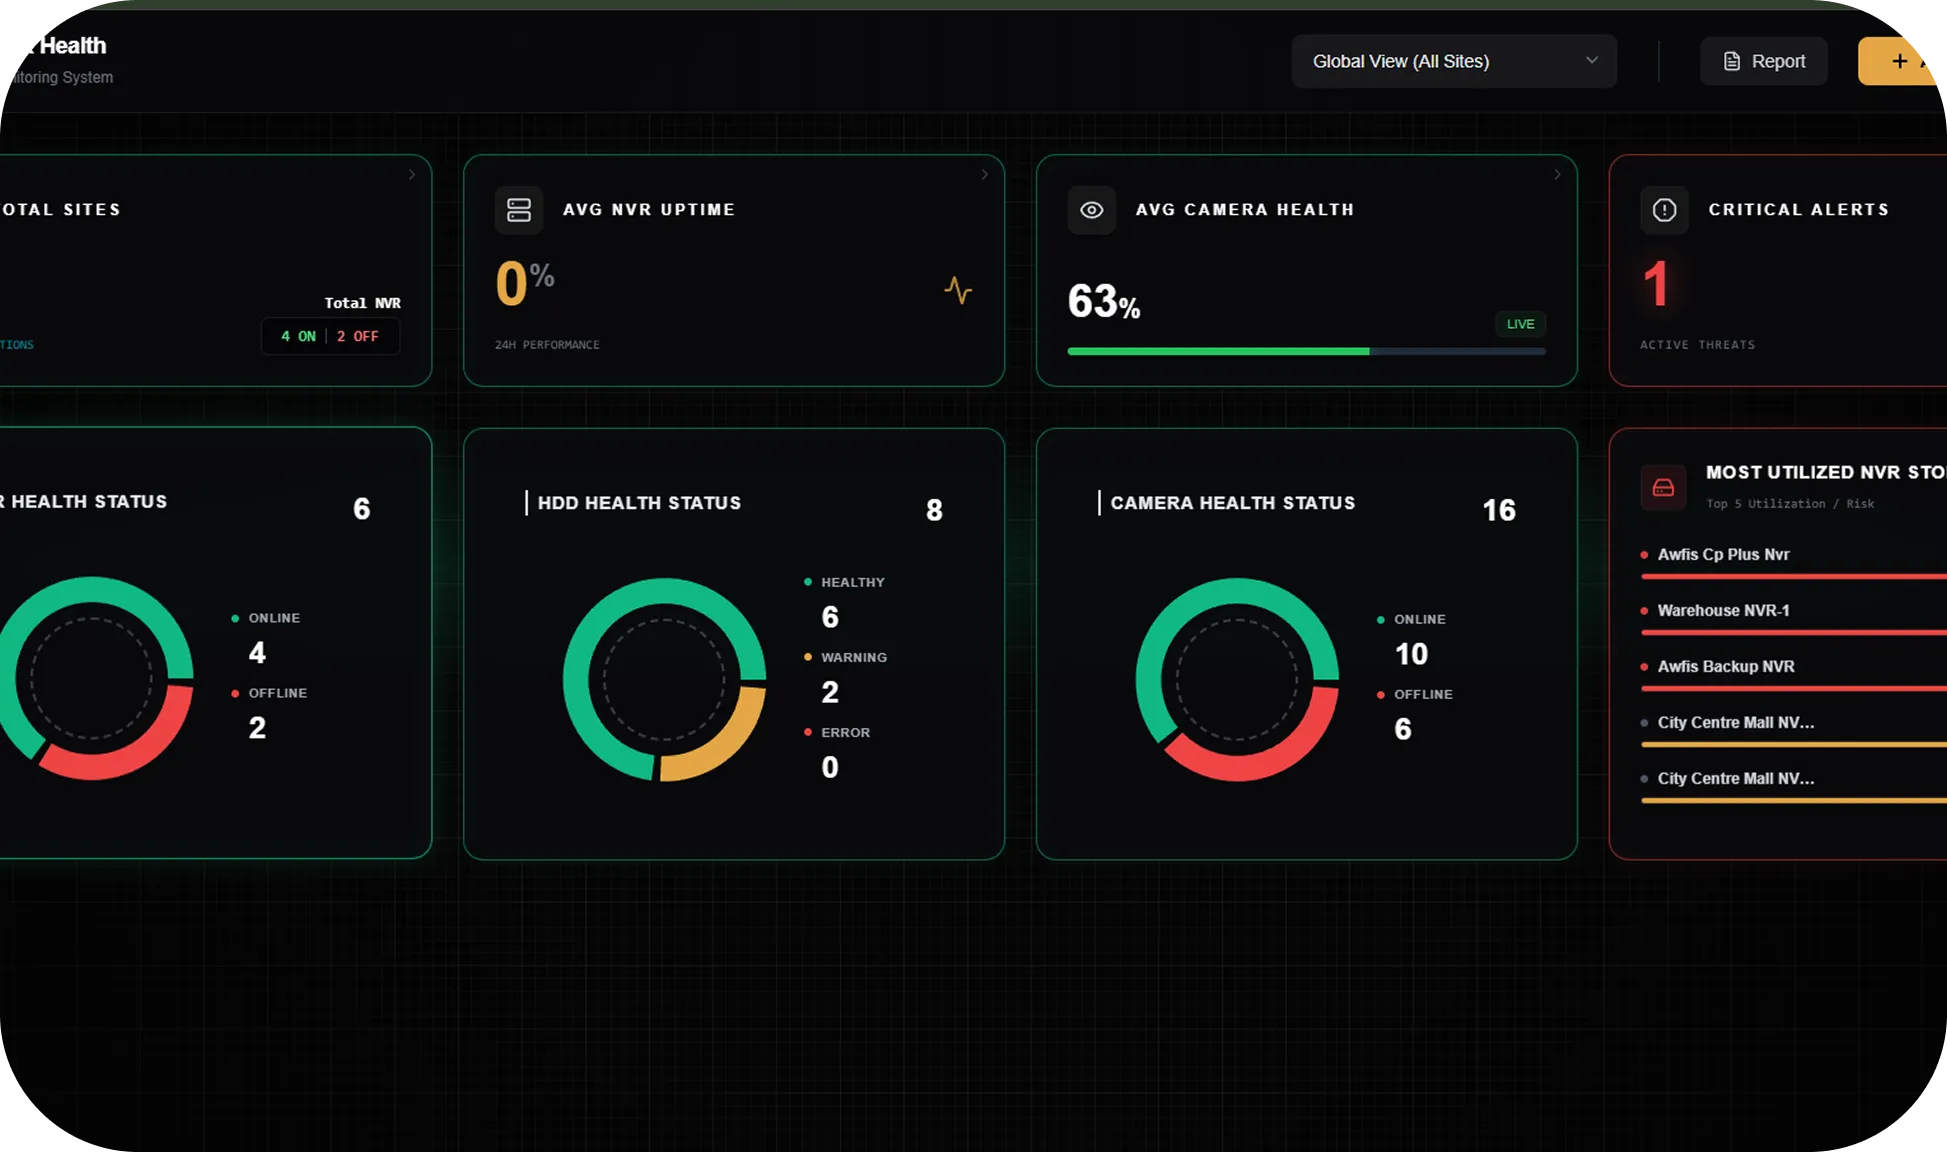This screenshot has height=1152, width=1947.
Task: Expand the AVG NVR UPTIME card via its chevron
Action: [x=983, y=174]
